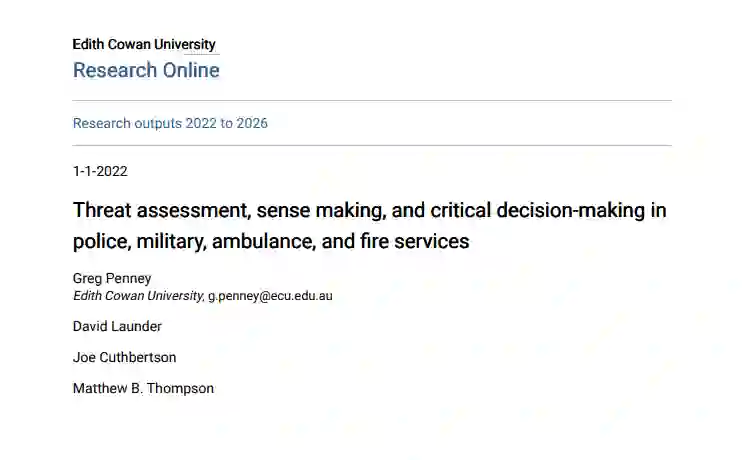Image resolution: width=742 pixels, height=460 pixels.
Task: Click the word "ambulance" in the title
Action: (x=263, y=241)
